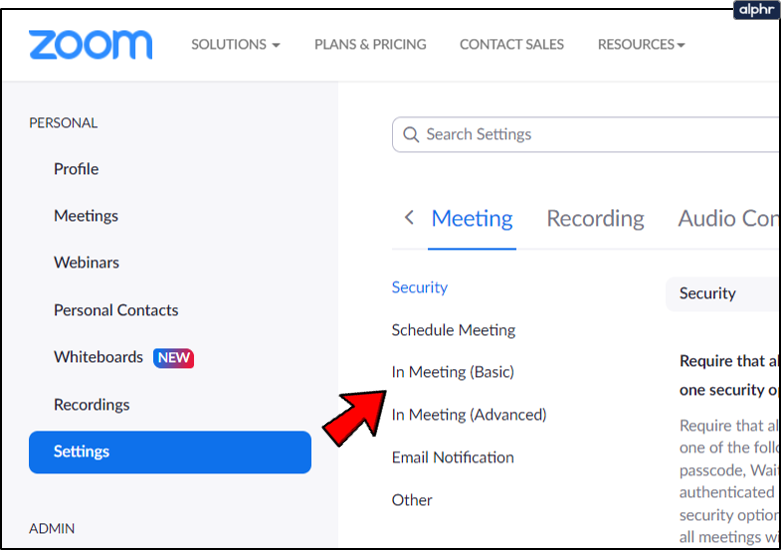Open Whiteboards in the sidebar
The width and height of the screenshot is (782, 550).
tap(99, 357)
